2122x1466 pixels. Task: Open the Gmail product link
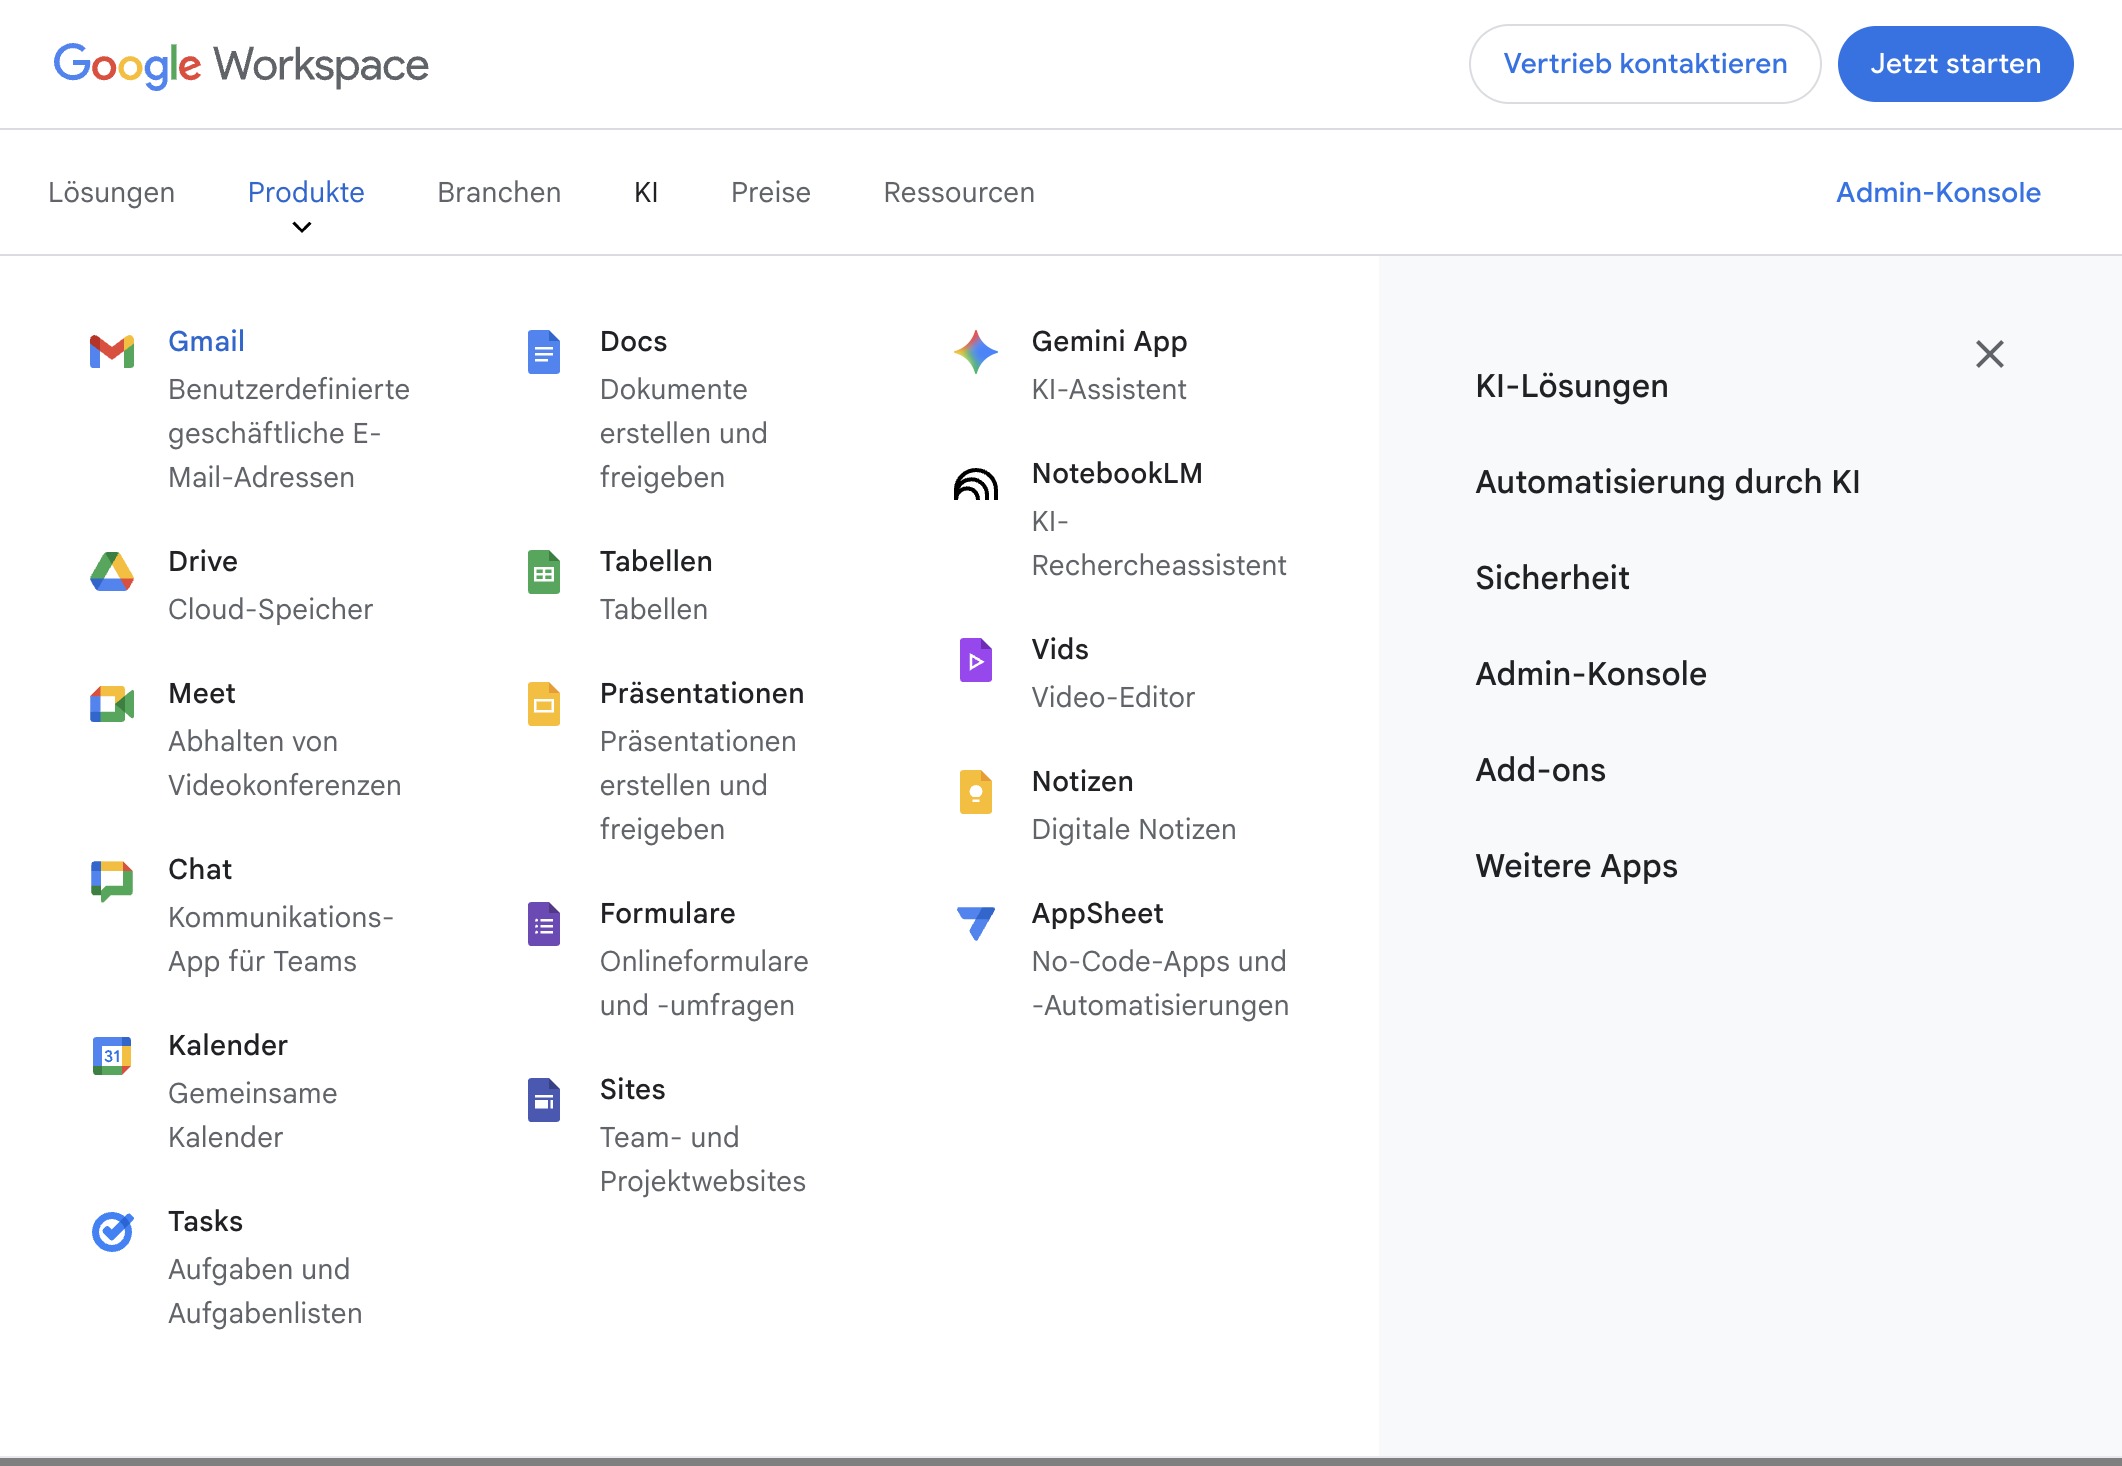pyautogui.click(x=206, y=341)
